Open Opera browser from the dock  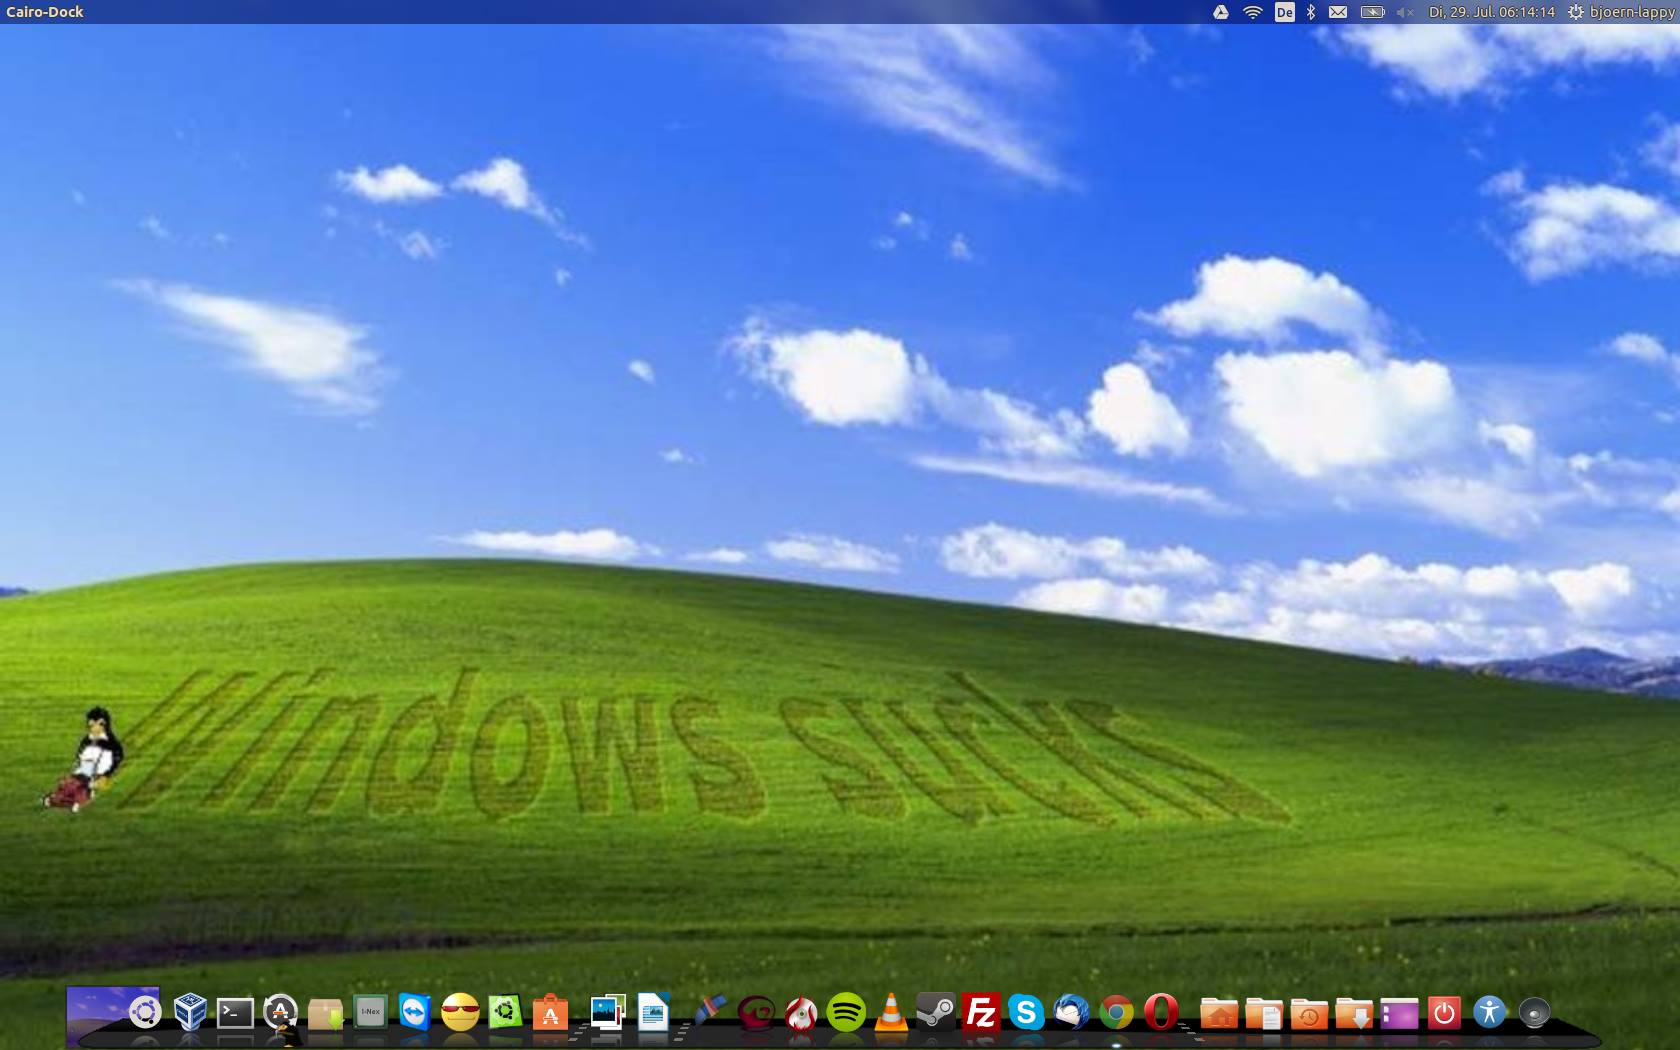point(1161,1012)
